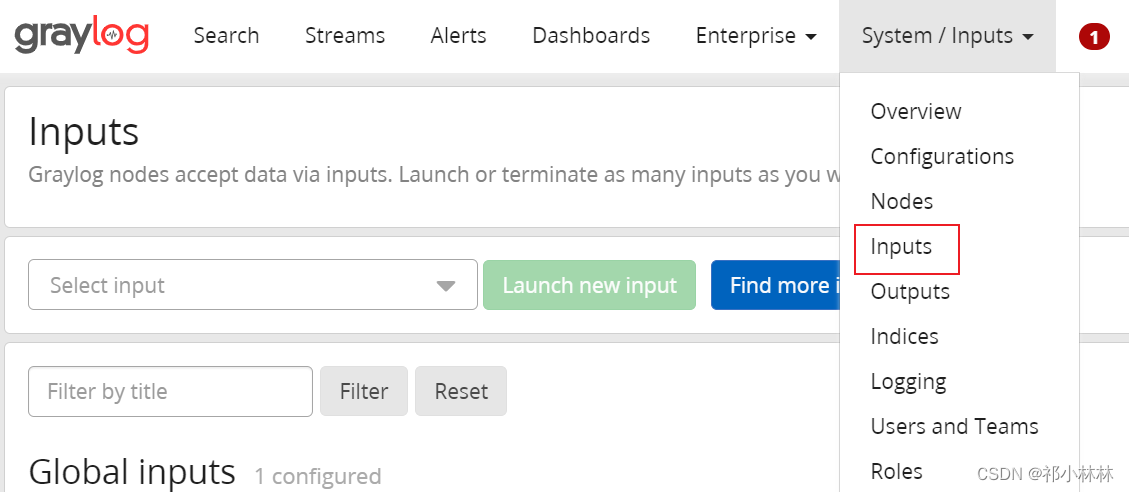The image size is (1129, 492).
Task: Open the Search page
Action: tap(226, 35)
